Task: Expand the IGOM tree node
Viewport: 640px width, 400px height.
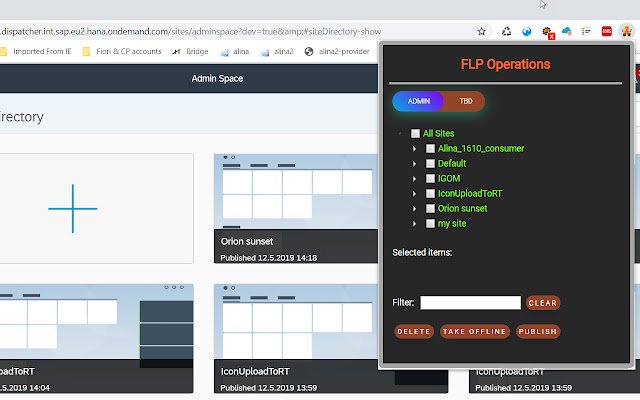Action: 414,179
